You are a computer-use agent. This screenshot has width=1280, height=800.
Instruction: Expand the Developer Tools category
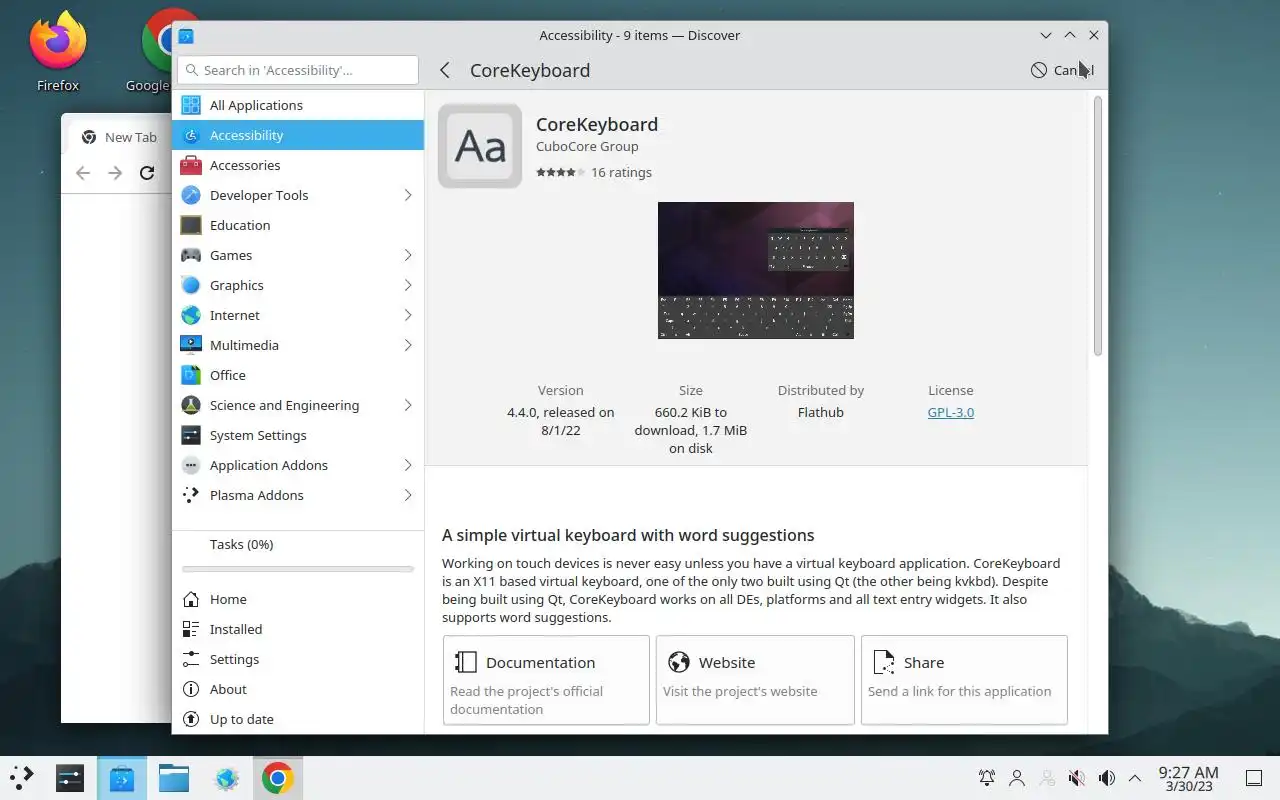tap(408, 195)
